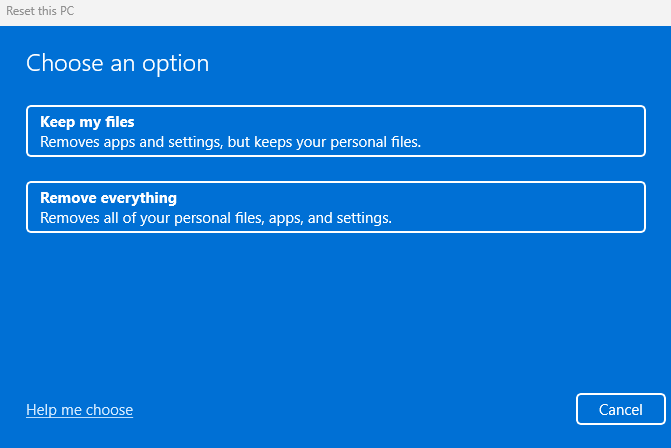Click the underlined help link at bottom left
671x448 pixels.
tap(79, 410)
